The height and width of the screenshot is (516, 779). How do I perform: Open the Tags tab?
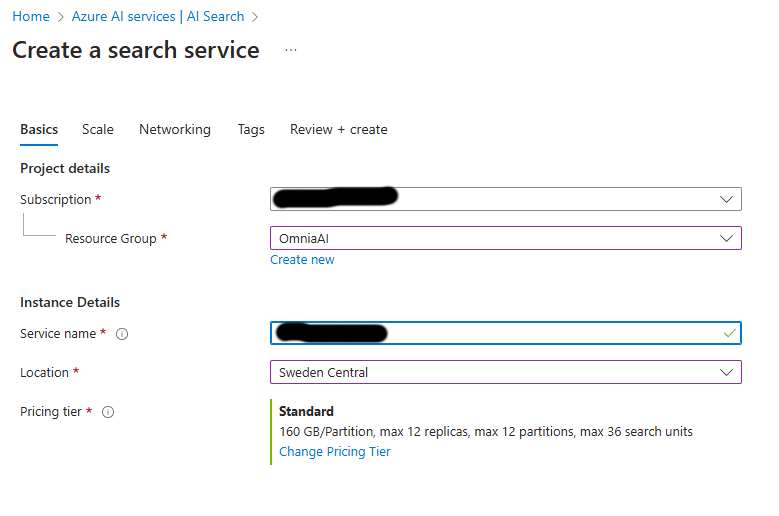251,130
